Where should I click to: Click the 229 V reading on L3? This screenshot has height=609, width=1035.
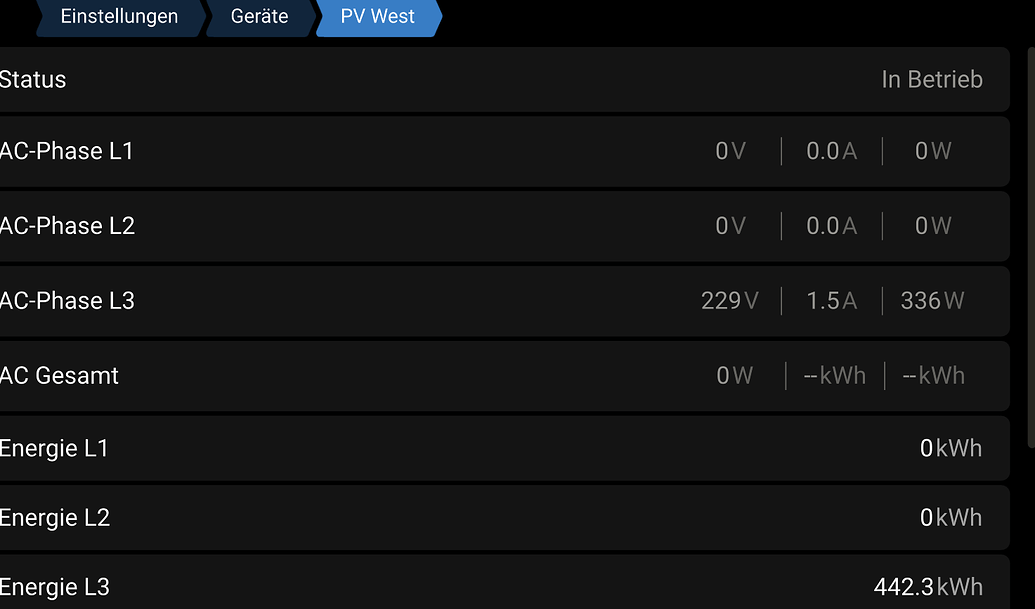tap(729, 301)
